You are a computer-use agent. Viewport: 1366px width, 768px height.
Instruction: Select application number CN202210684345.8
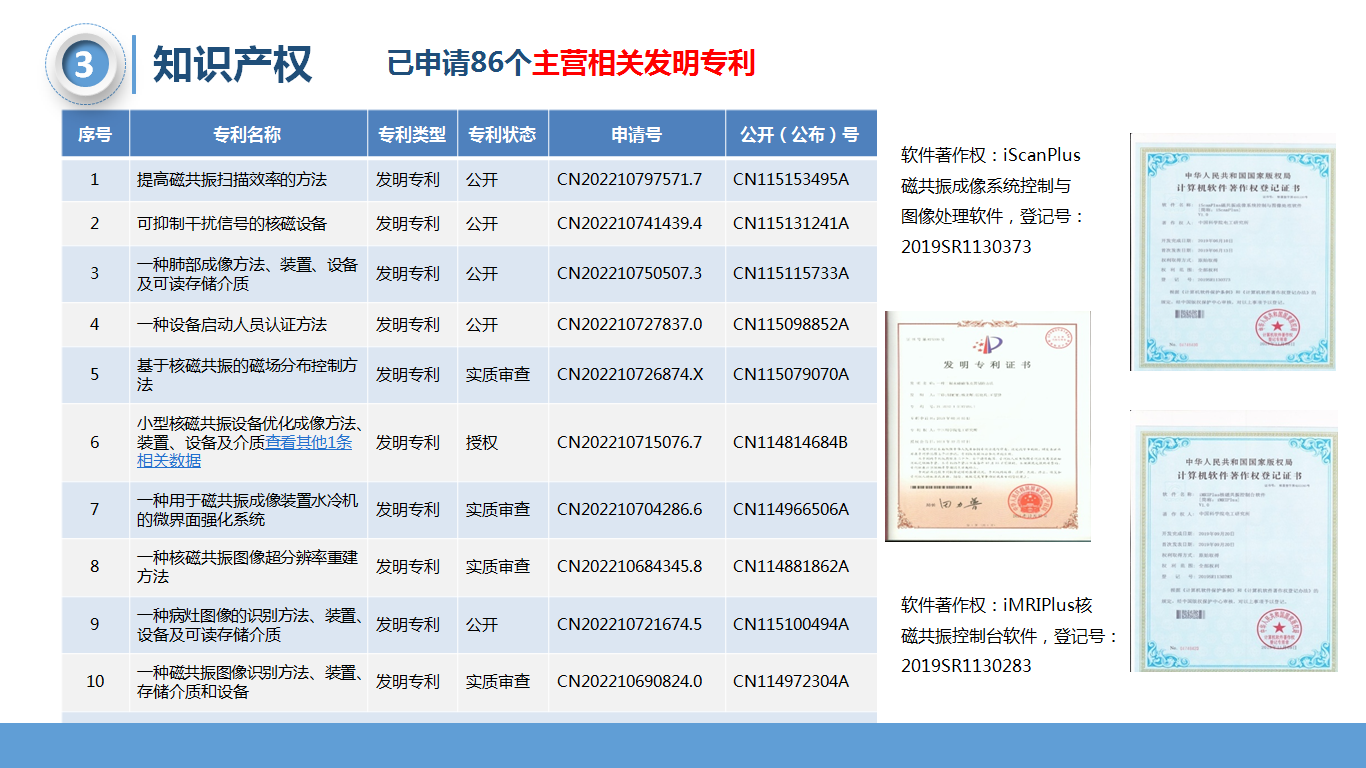pos(629,566)
